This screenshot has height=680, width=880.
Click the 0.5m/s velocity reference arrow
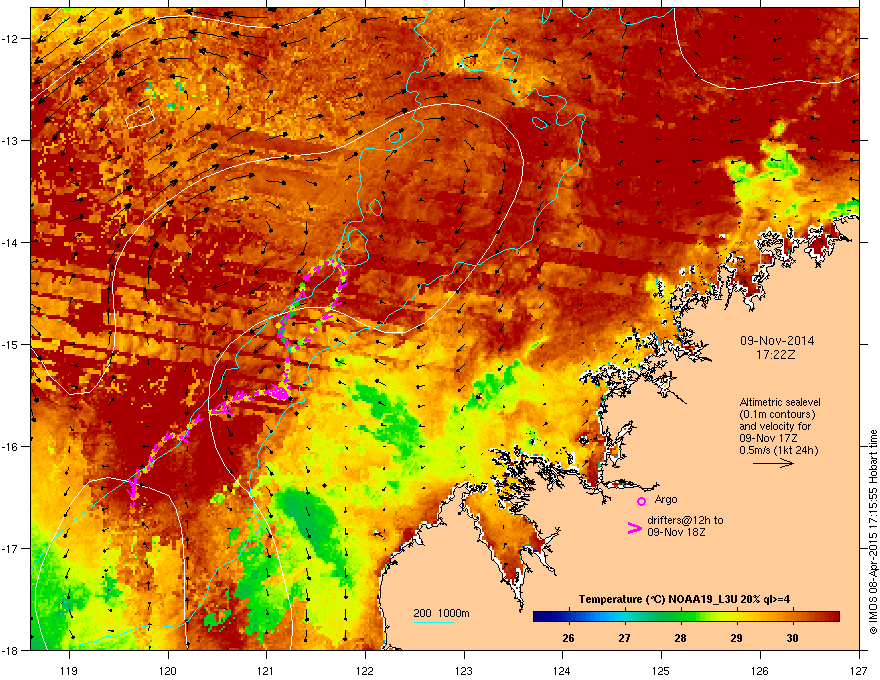point(773,463)
